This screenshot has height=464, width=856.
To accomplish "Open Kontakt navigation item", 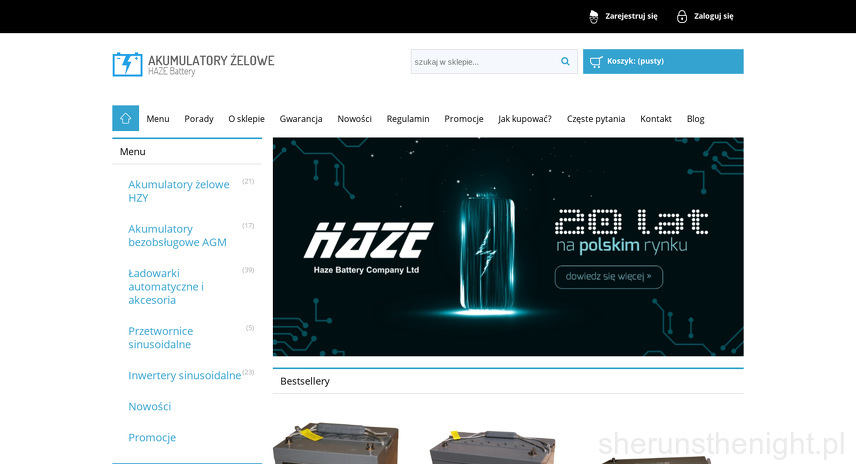I will pyautogui.click(x=656, y=119).
